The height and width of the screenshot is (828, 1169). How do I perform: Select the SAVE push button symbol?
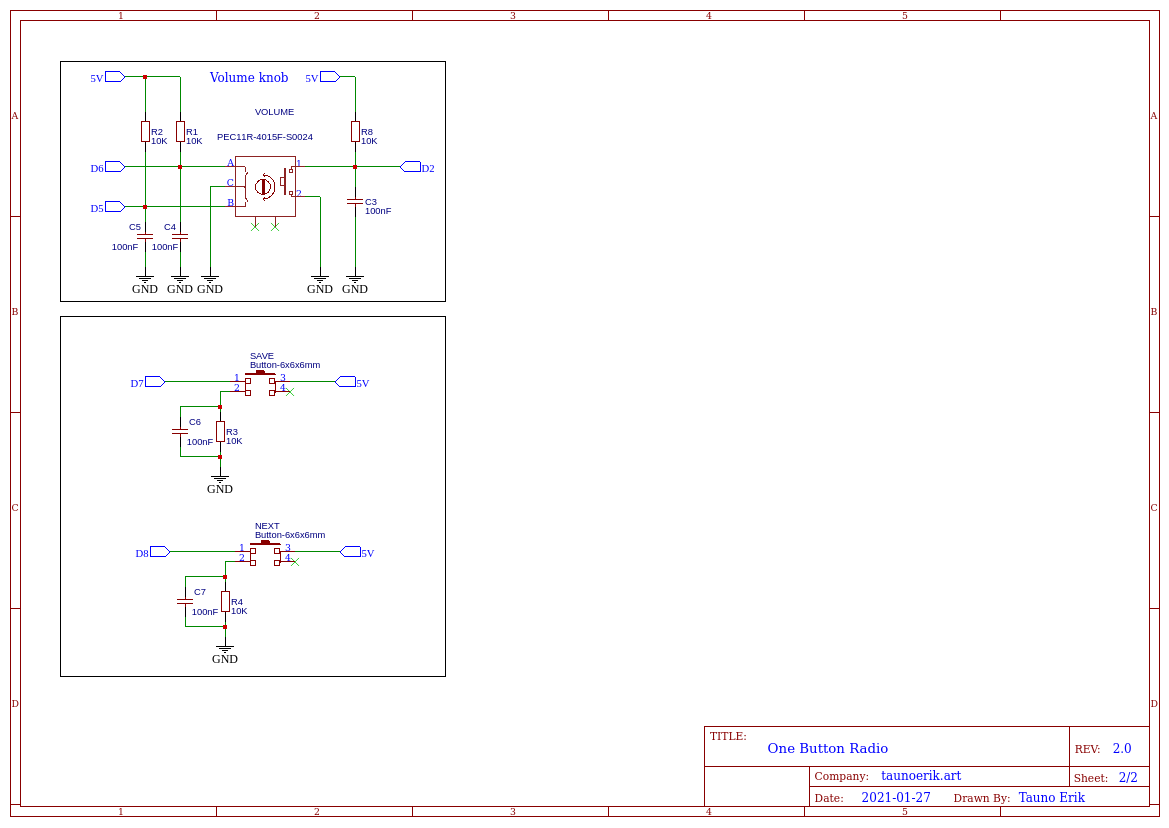(260, 383)
